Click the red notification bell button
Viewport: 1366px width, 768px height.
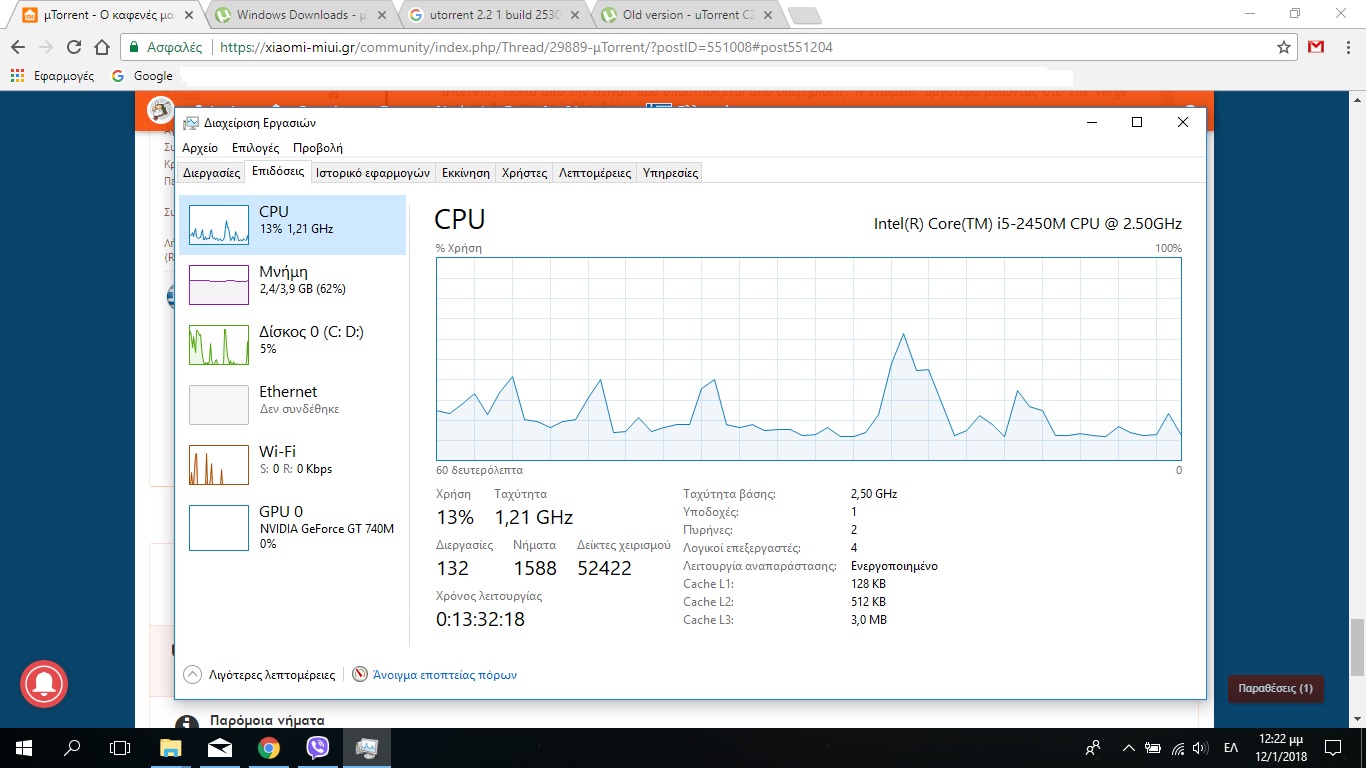click(x=43, y=685)
